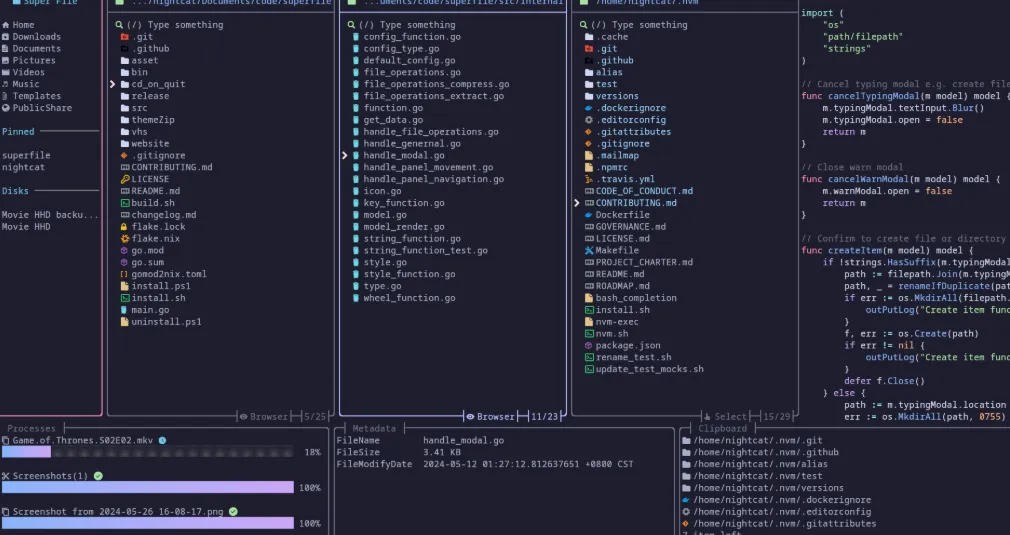
Task: Select CODE_OF_CONDUCT.md
Action: coord(644,191)
